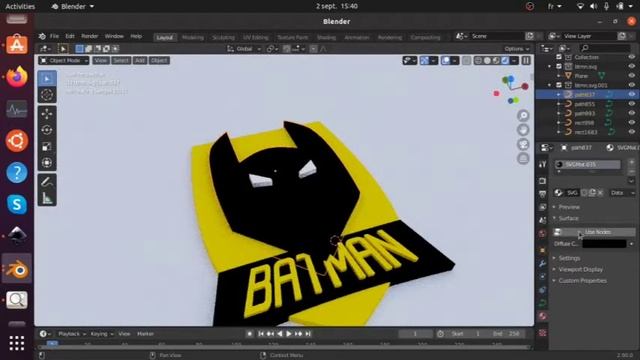
Task: Open the Object Mode dropdown
Action: coord(64,60)
